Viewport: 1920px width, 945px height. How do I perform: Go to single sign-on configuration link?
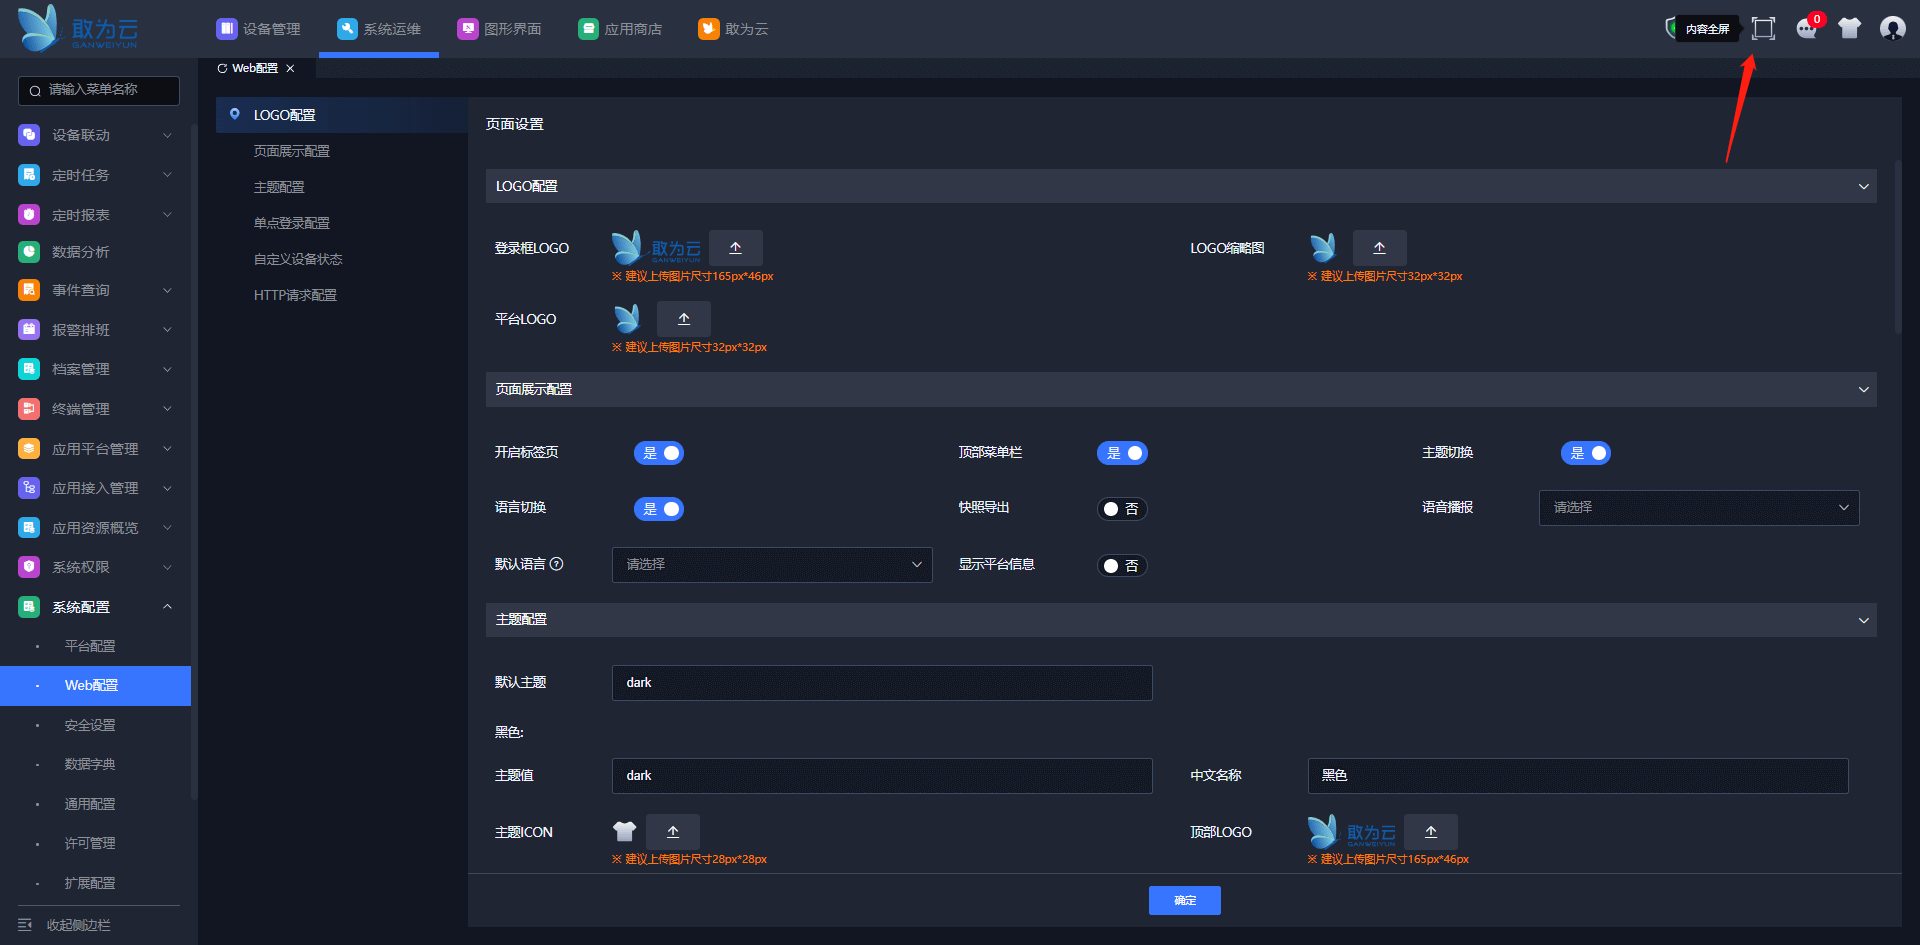[x=291, y=223]
